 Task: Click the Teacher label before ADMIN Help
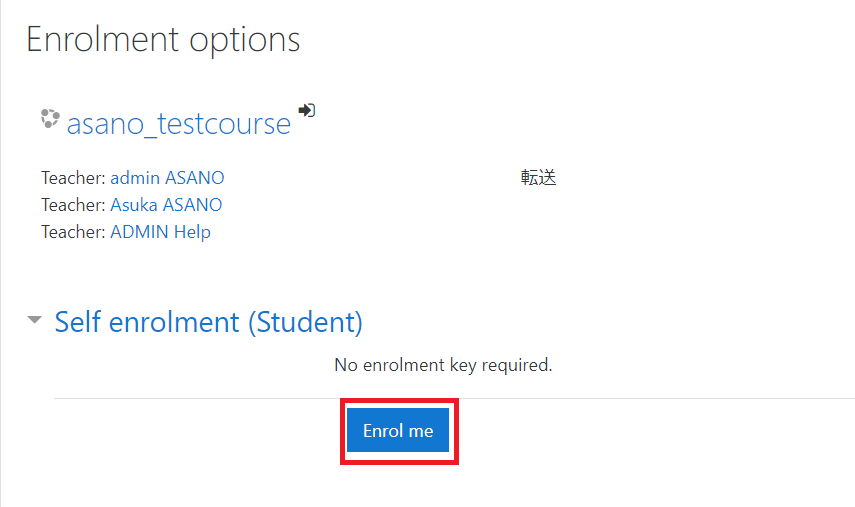73,232
